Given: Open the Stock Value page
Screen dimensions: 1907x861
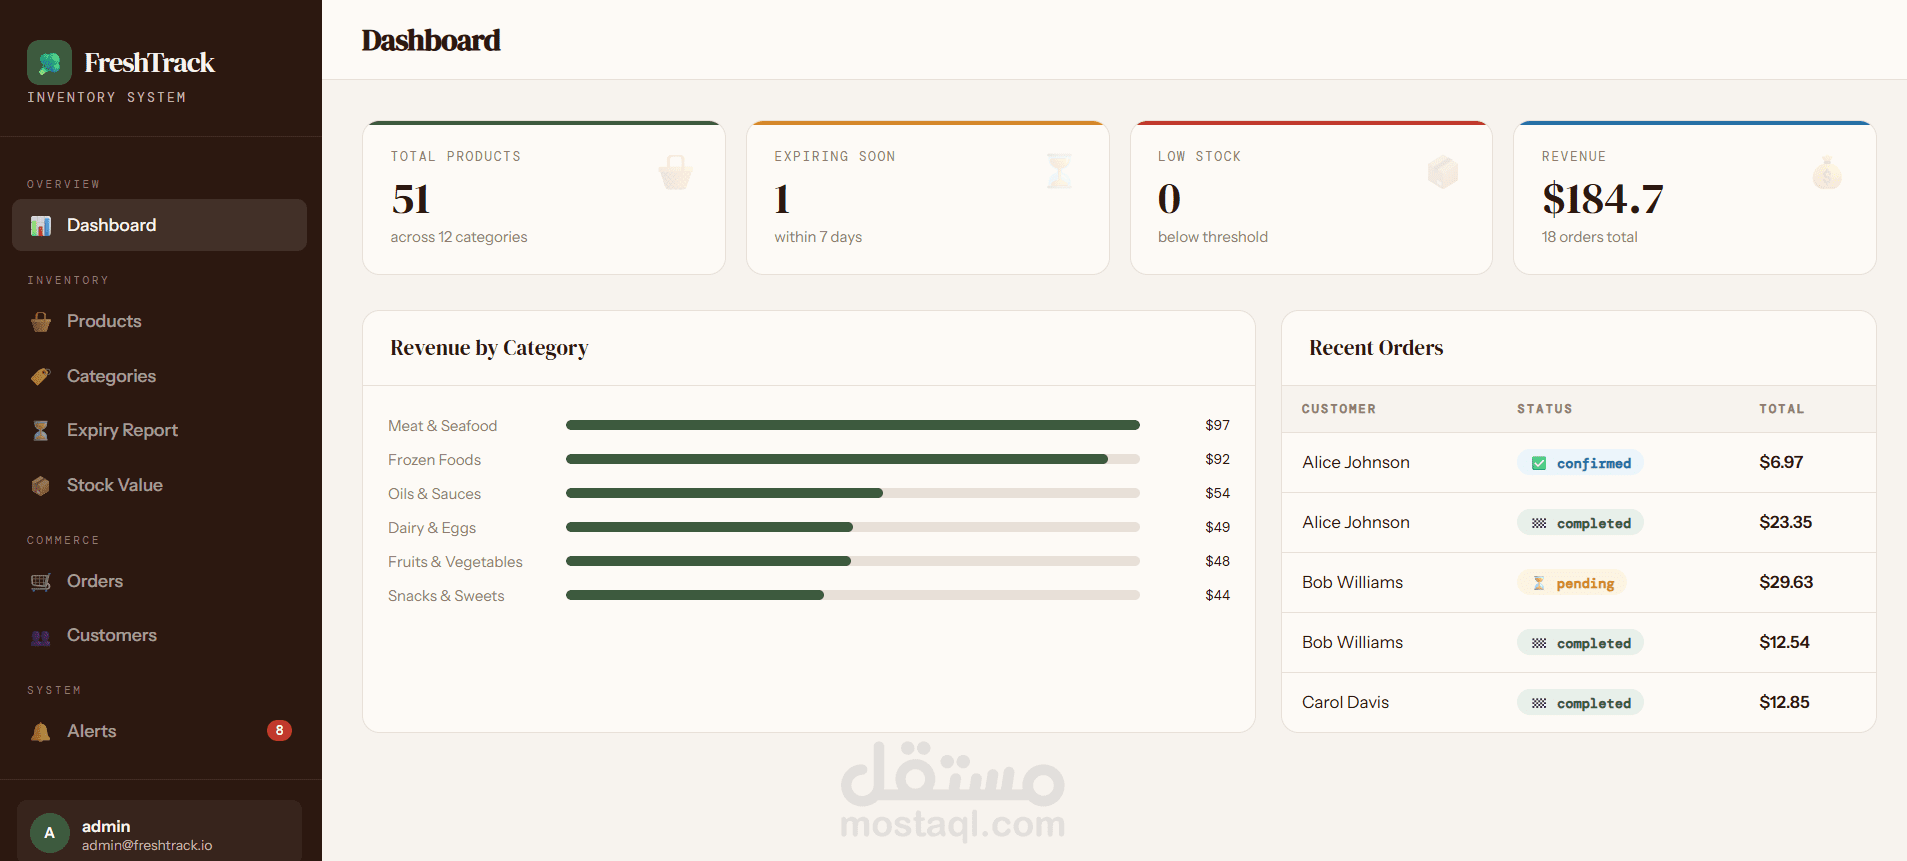Looking at the screenshot, I should [160, 485].
